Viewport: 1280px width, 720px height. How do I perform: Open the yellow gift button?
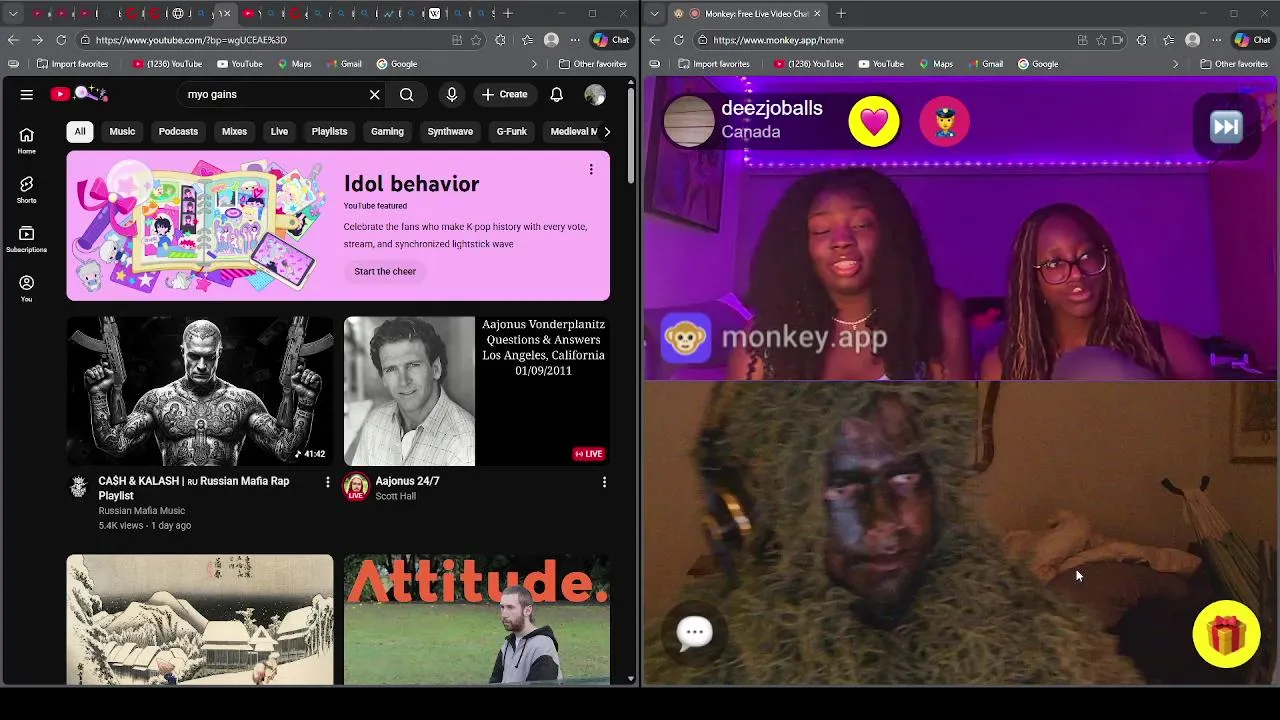click(x=1226, y=634)
